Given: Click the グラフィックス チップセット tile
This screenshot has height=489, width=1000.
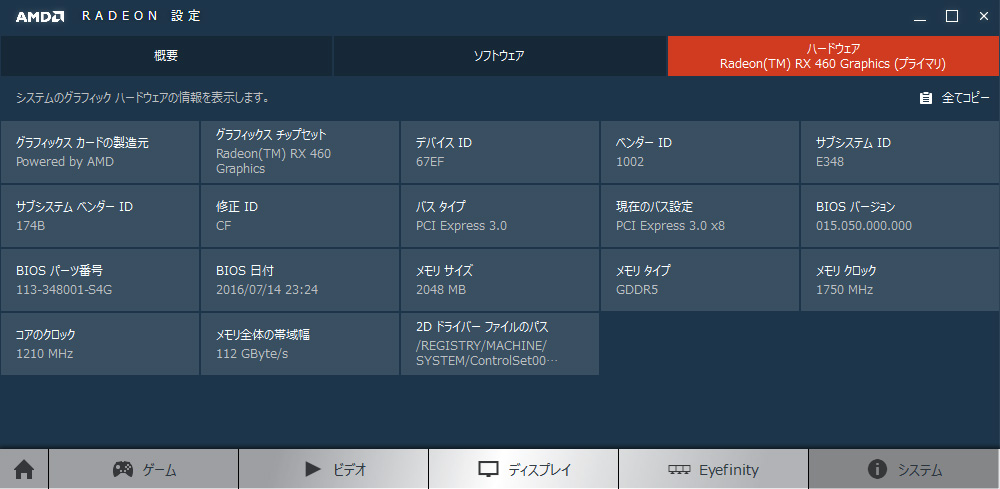Looking at the screenshot, I should click(x=300, y=152).
